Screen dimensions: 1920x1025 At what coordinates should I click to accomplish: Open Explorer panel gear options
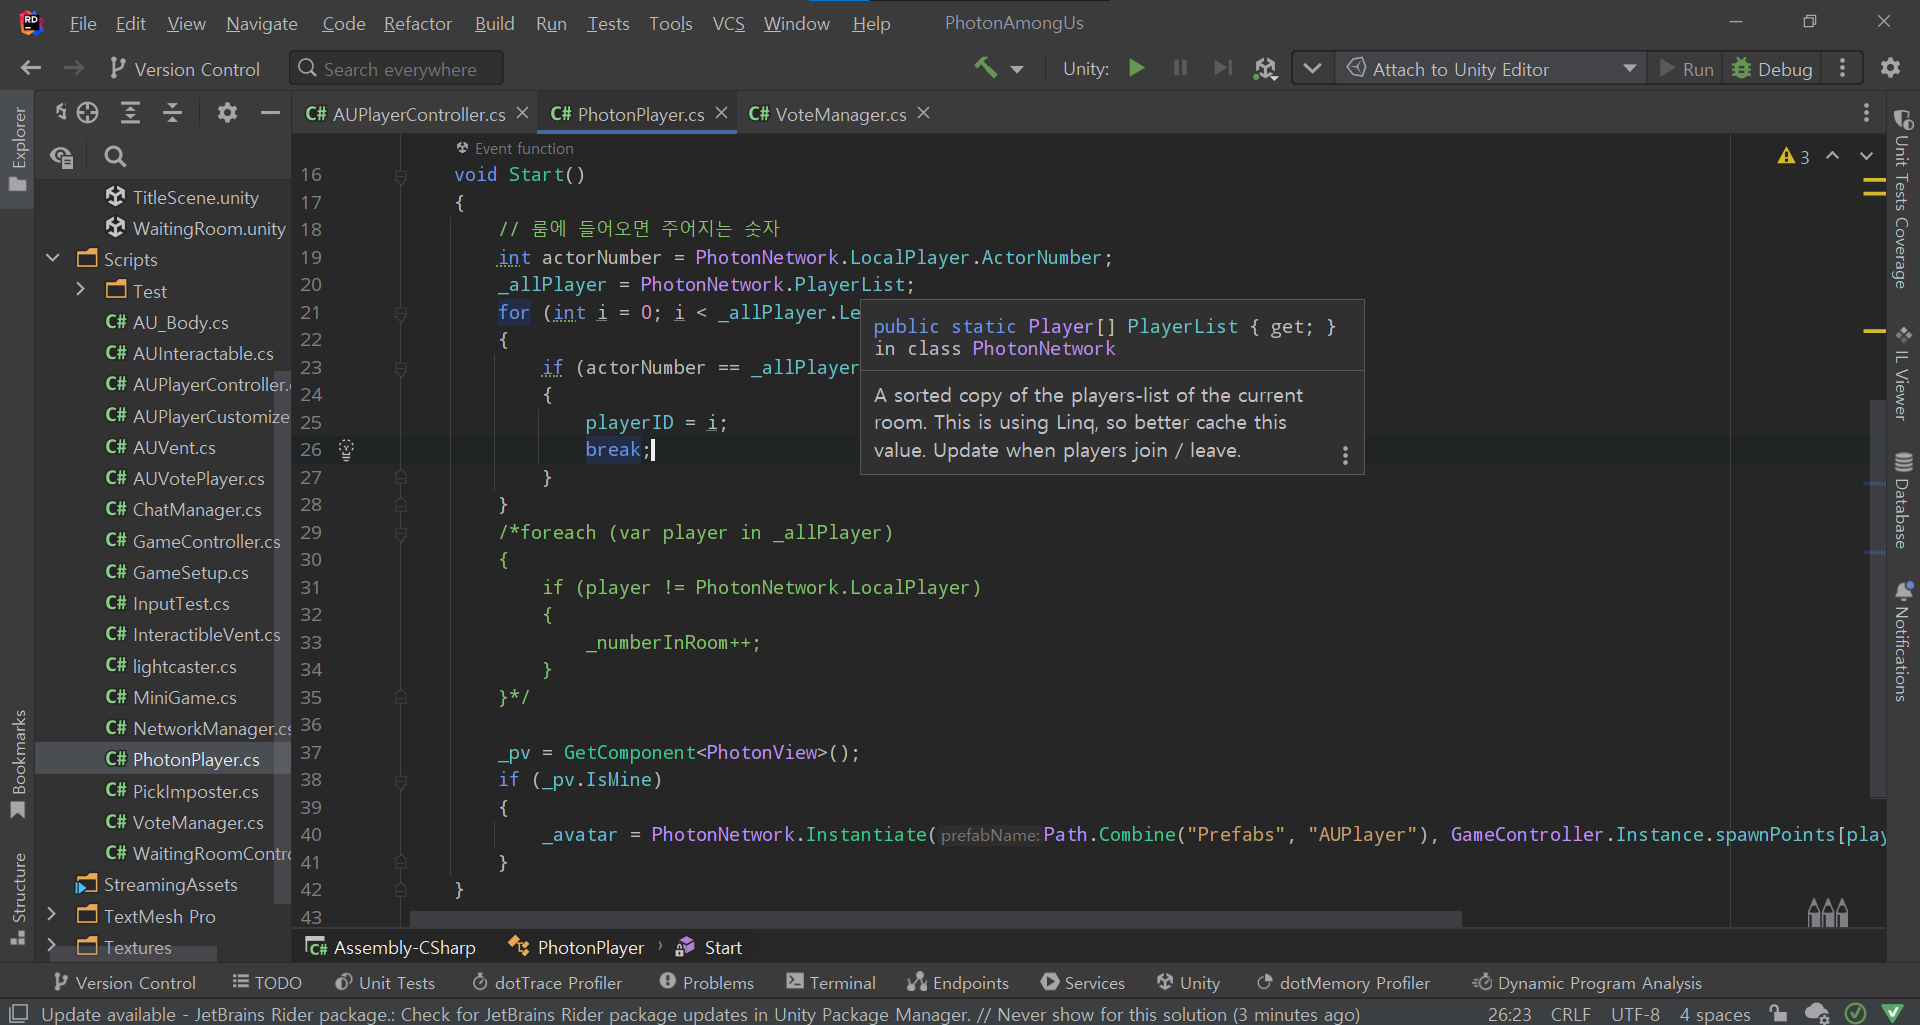click(x=227, y=113)
